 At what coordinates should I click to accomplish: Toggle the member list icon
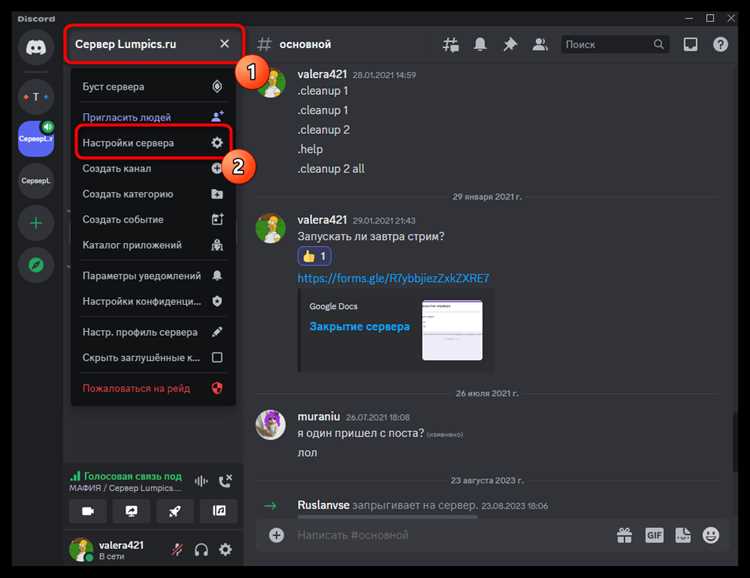click(540, 44)
